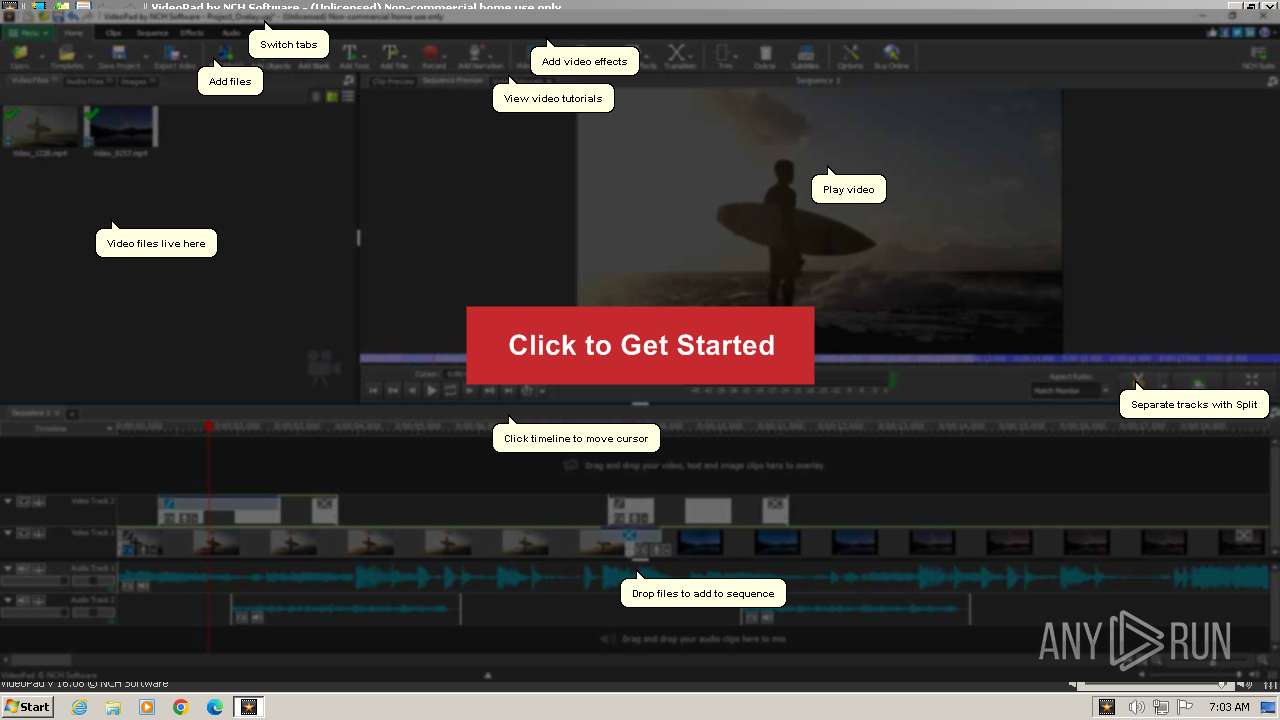Select the second video clip thumbnail in the bin
This screenshot has height=720, width=1280.
(120, 127)
